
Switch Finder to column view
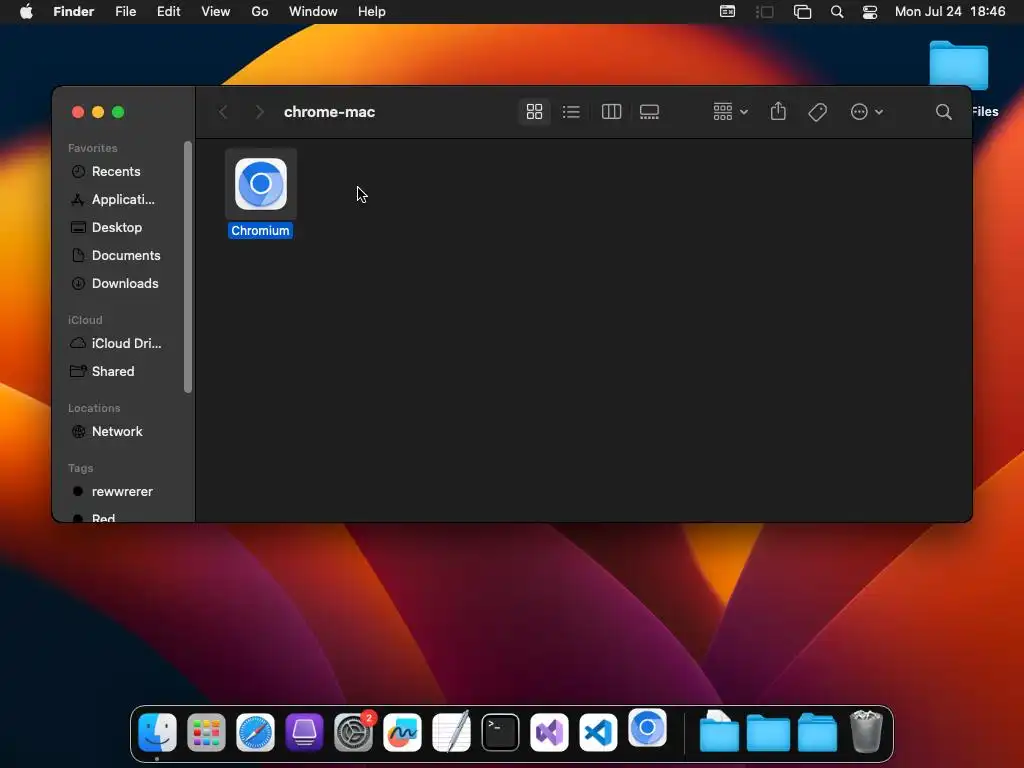pos(611,112)
